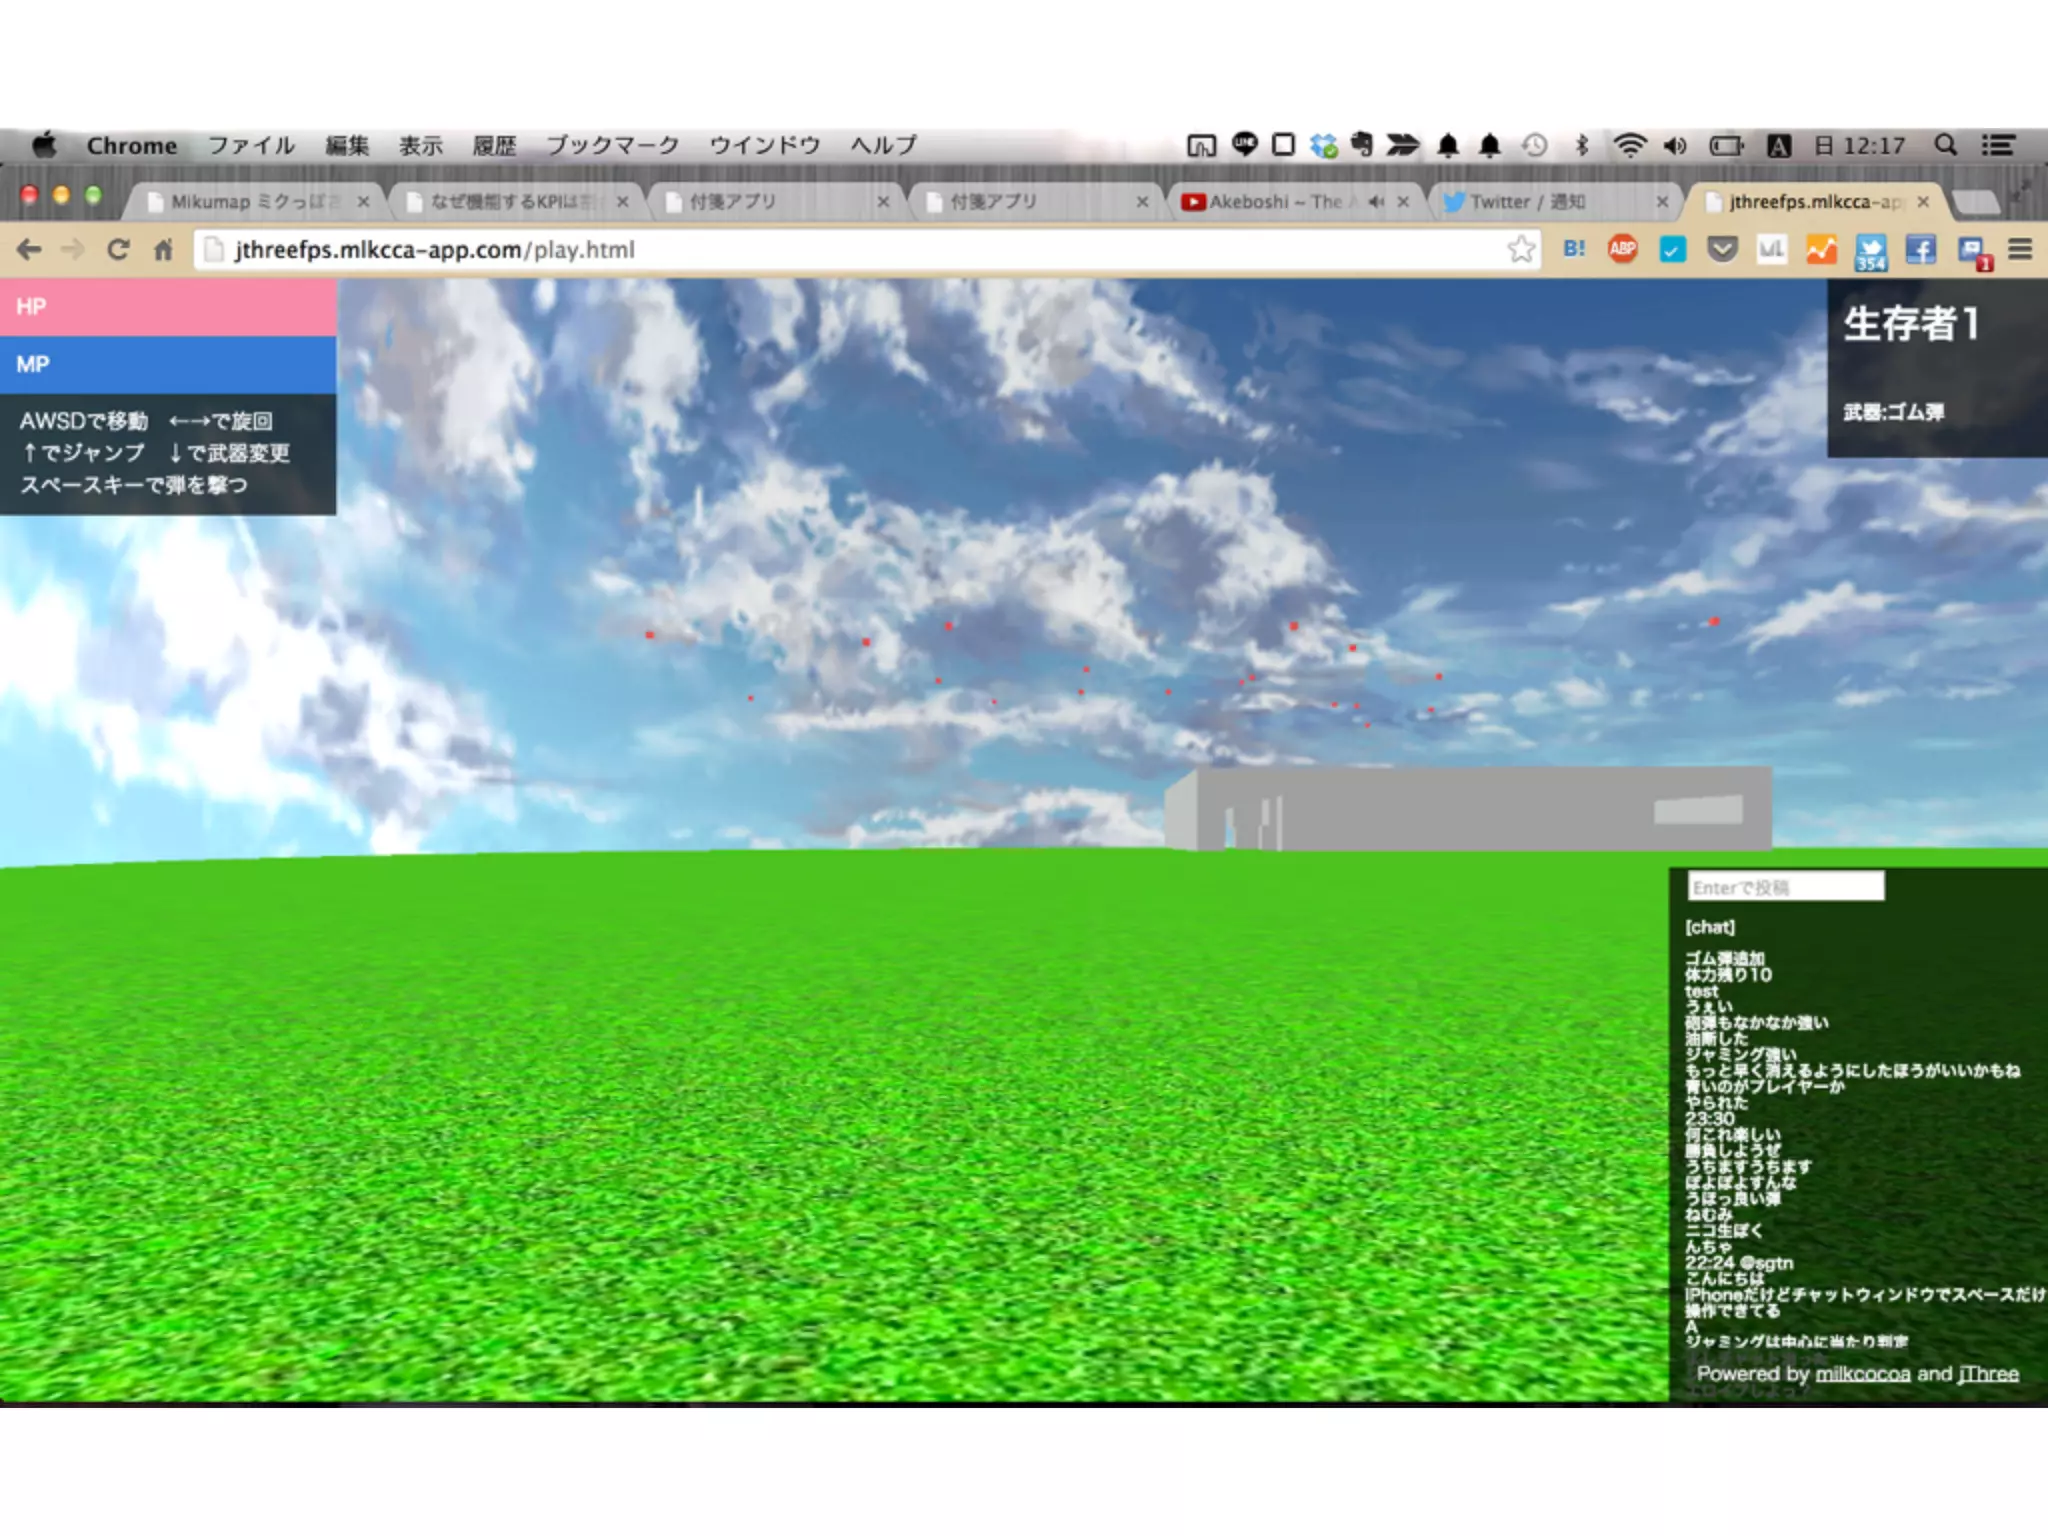Viewport: 2048px width, 1536px height.
Task: Follow the milkcocoa link
Action: pos(1862,1374)
